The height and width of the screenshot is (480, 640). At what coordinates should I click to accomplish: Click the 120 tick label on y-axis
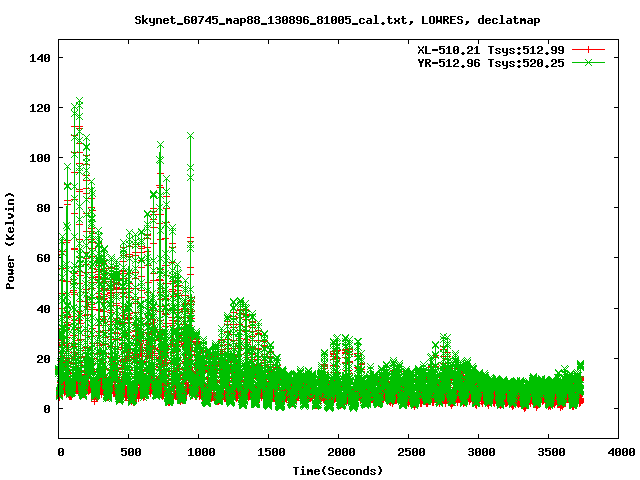tap(40, 108)
